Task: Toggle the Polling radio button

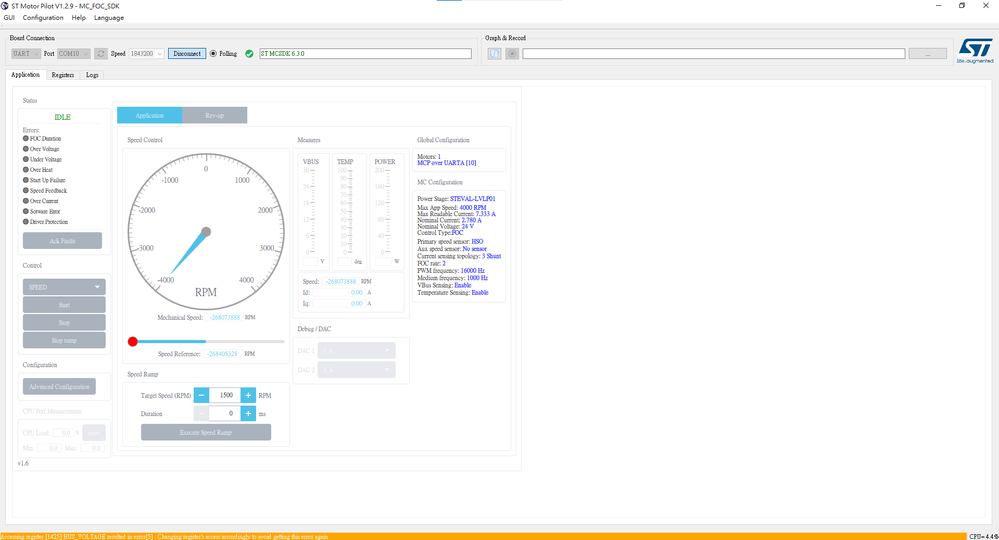Action: point(213,53)
